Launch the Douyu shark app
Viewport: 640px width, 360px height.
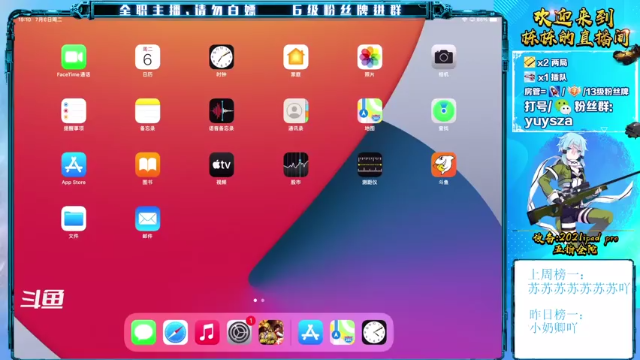(444, 165)
